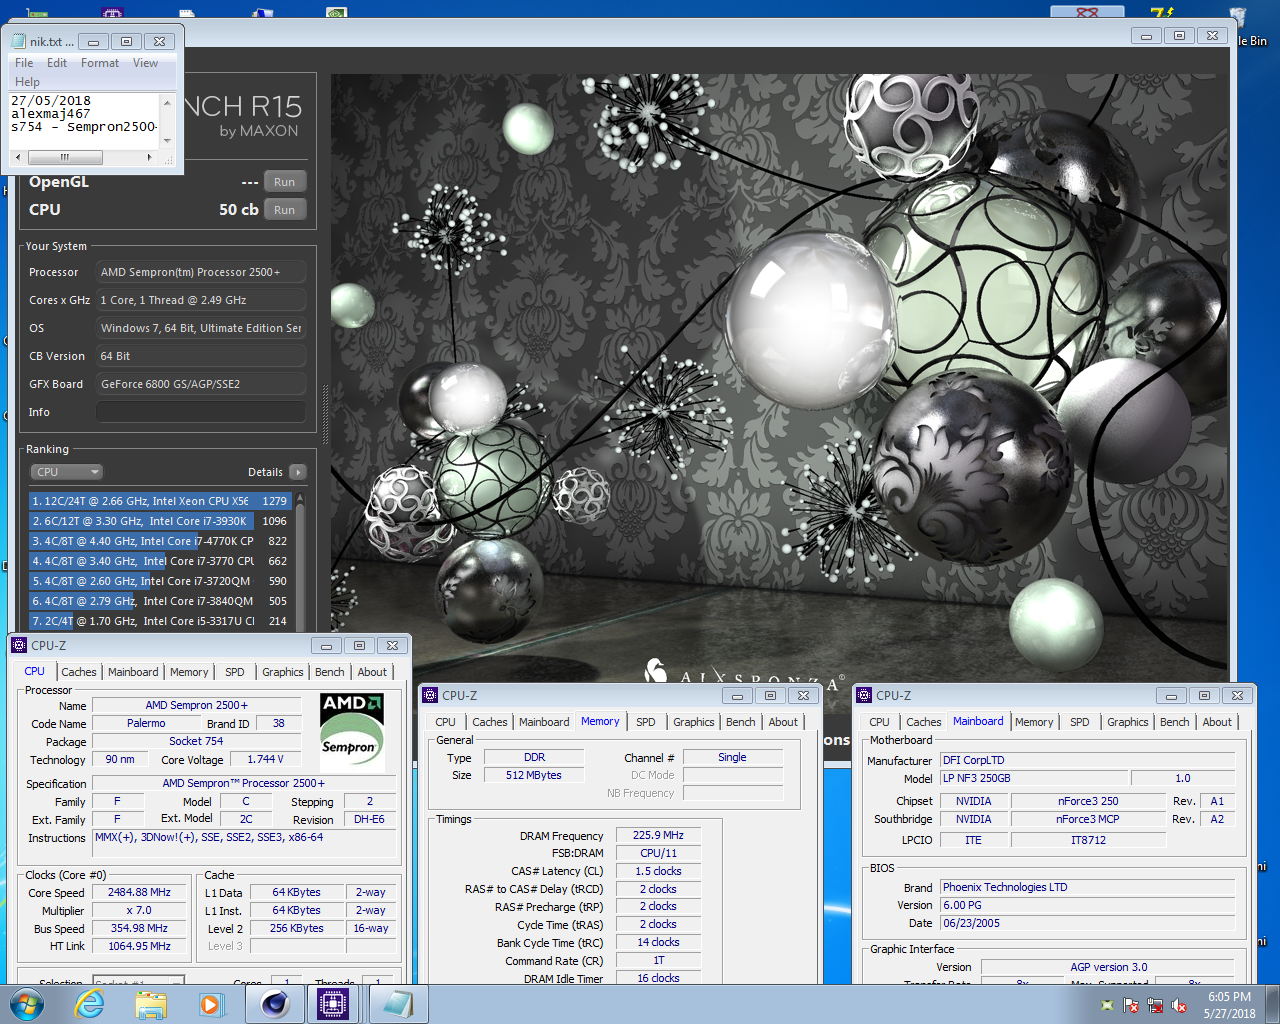Viewport: 1280px width, 1024px height.
Task: Select the Memory tab in the right CPU-Z window
Action: 1034,722
